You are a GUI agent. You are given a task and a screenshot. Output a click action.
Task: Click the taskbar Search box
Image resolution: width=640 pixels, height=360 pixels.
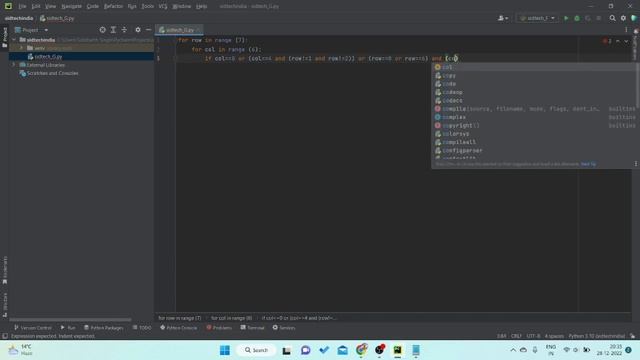256,350
